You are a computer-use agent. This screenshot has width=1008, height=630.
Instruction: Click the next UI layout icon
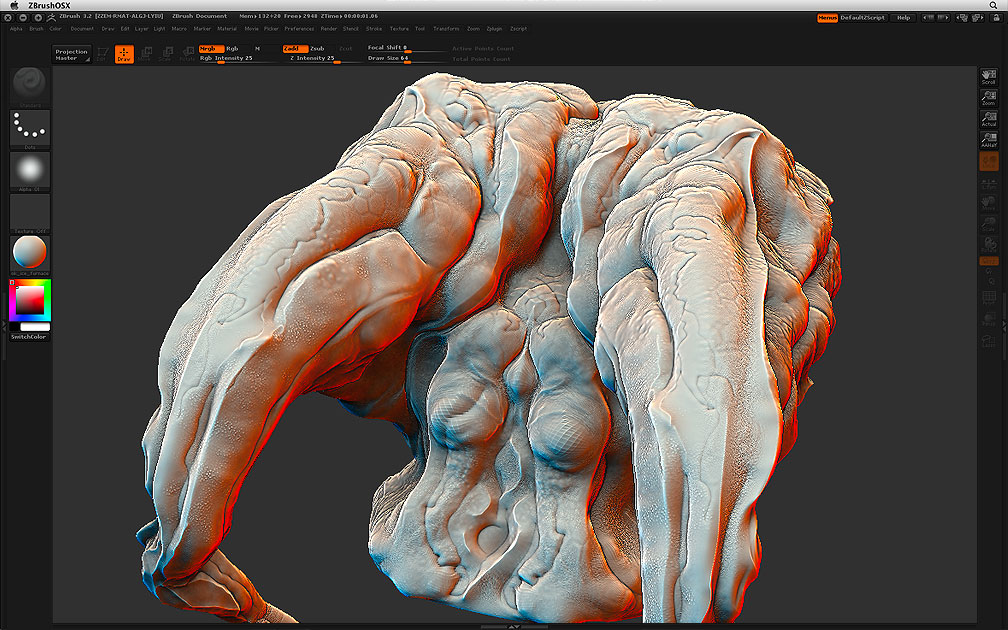point(978,18)
